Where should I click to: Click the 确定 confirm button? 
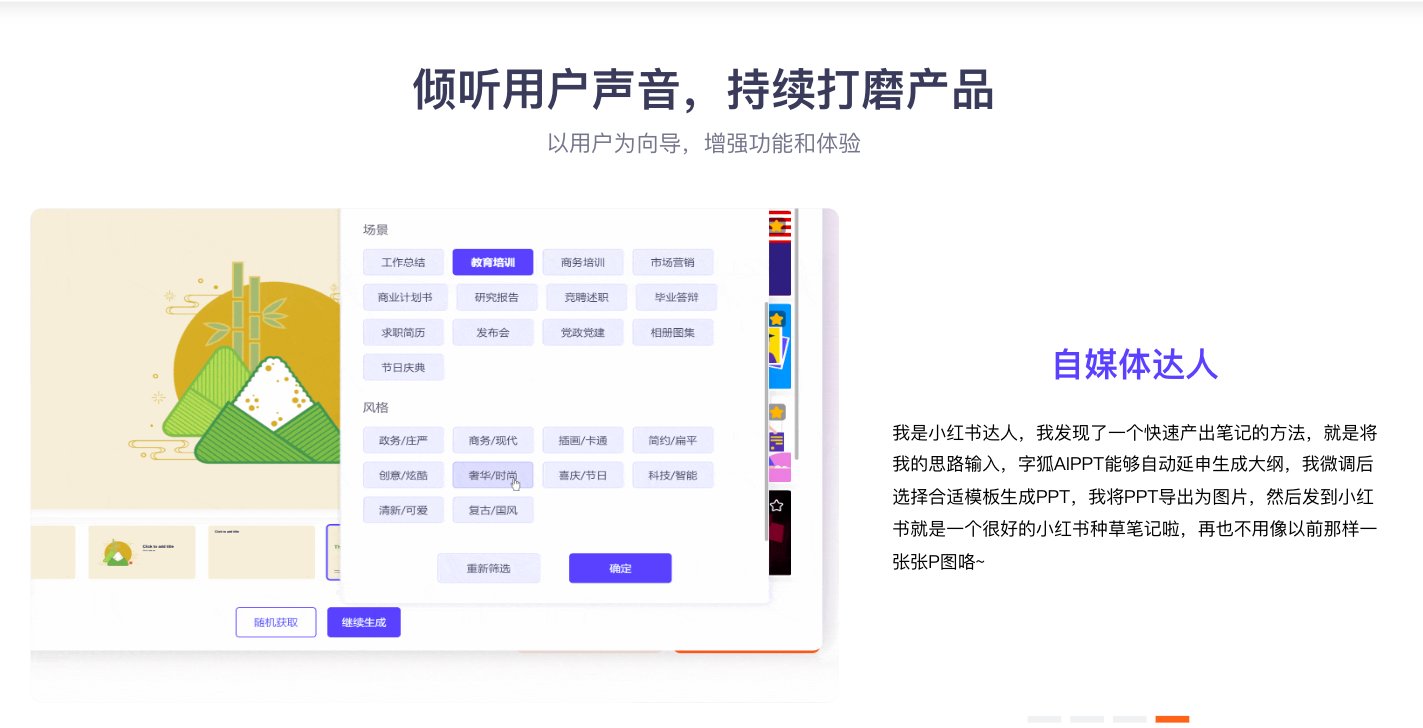coord(620,568)
